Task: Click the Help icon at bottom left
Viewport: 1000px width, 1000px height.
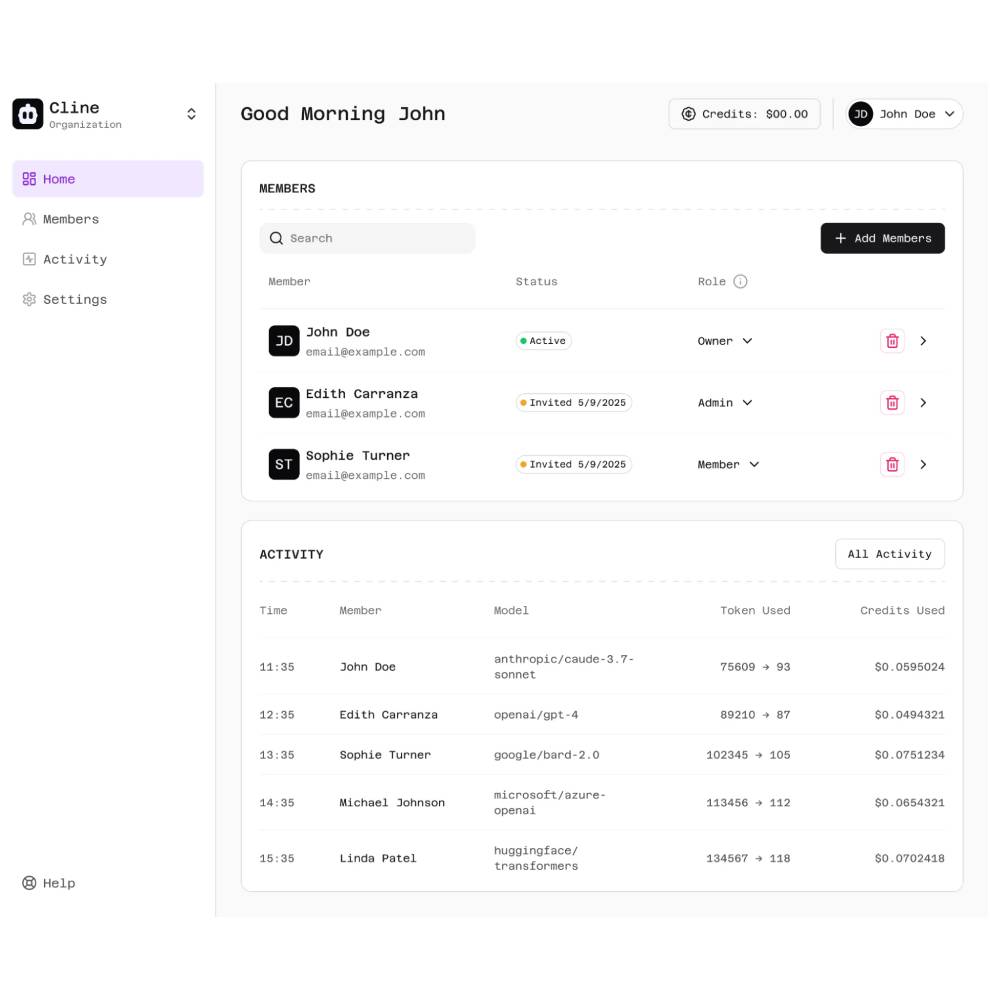Action: [28, 883]
